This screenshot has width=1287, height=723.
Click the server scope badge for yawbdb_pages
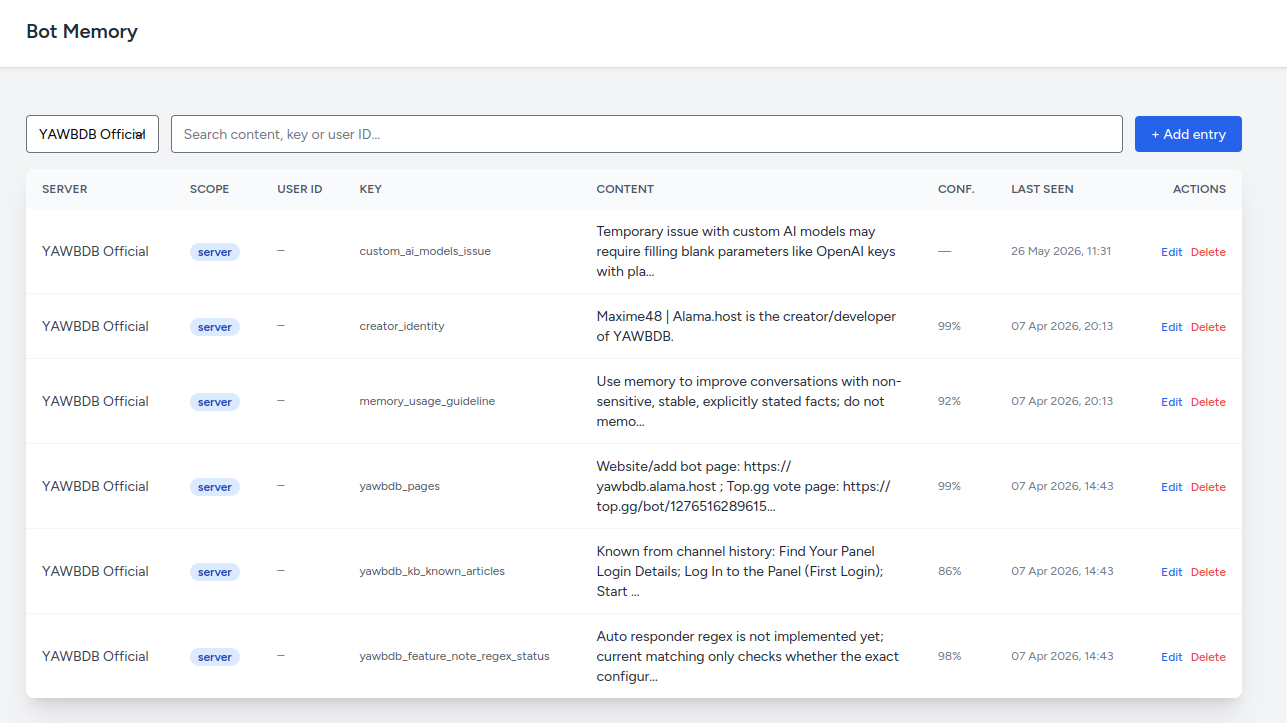(215, 487)
